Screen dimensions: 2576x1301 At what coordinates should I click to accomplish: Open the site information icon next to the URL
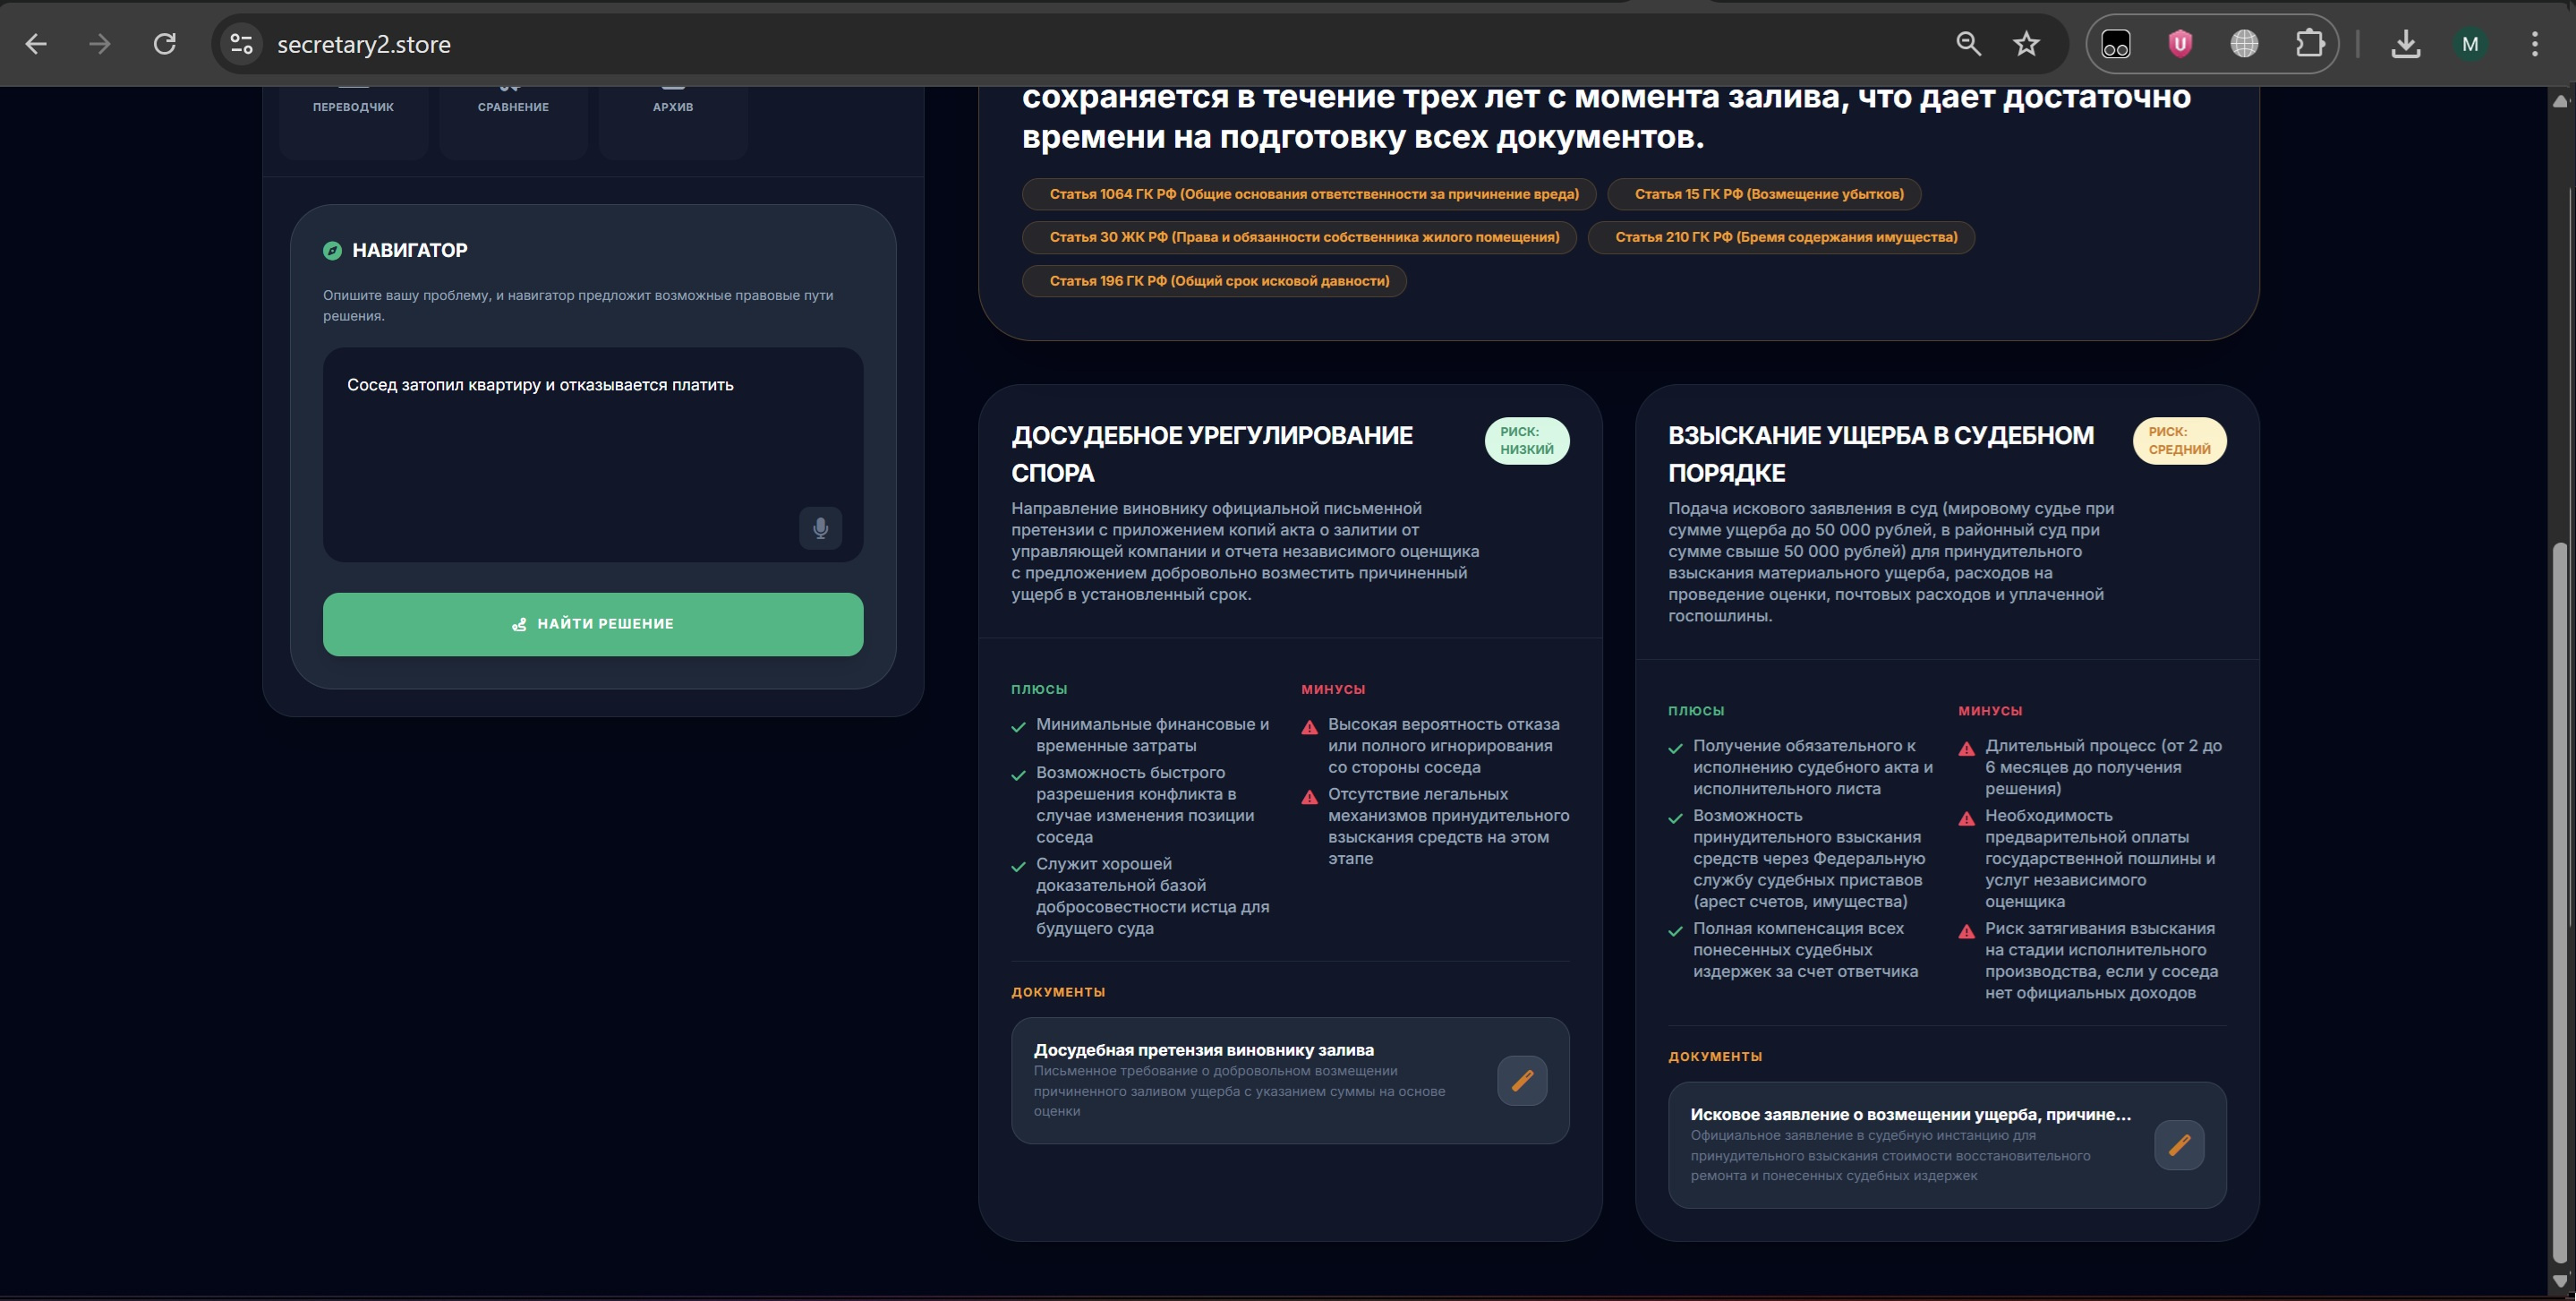(241, 44)
